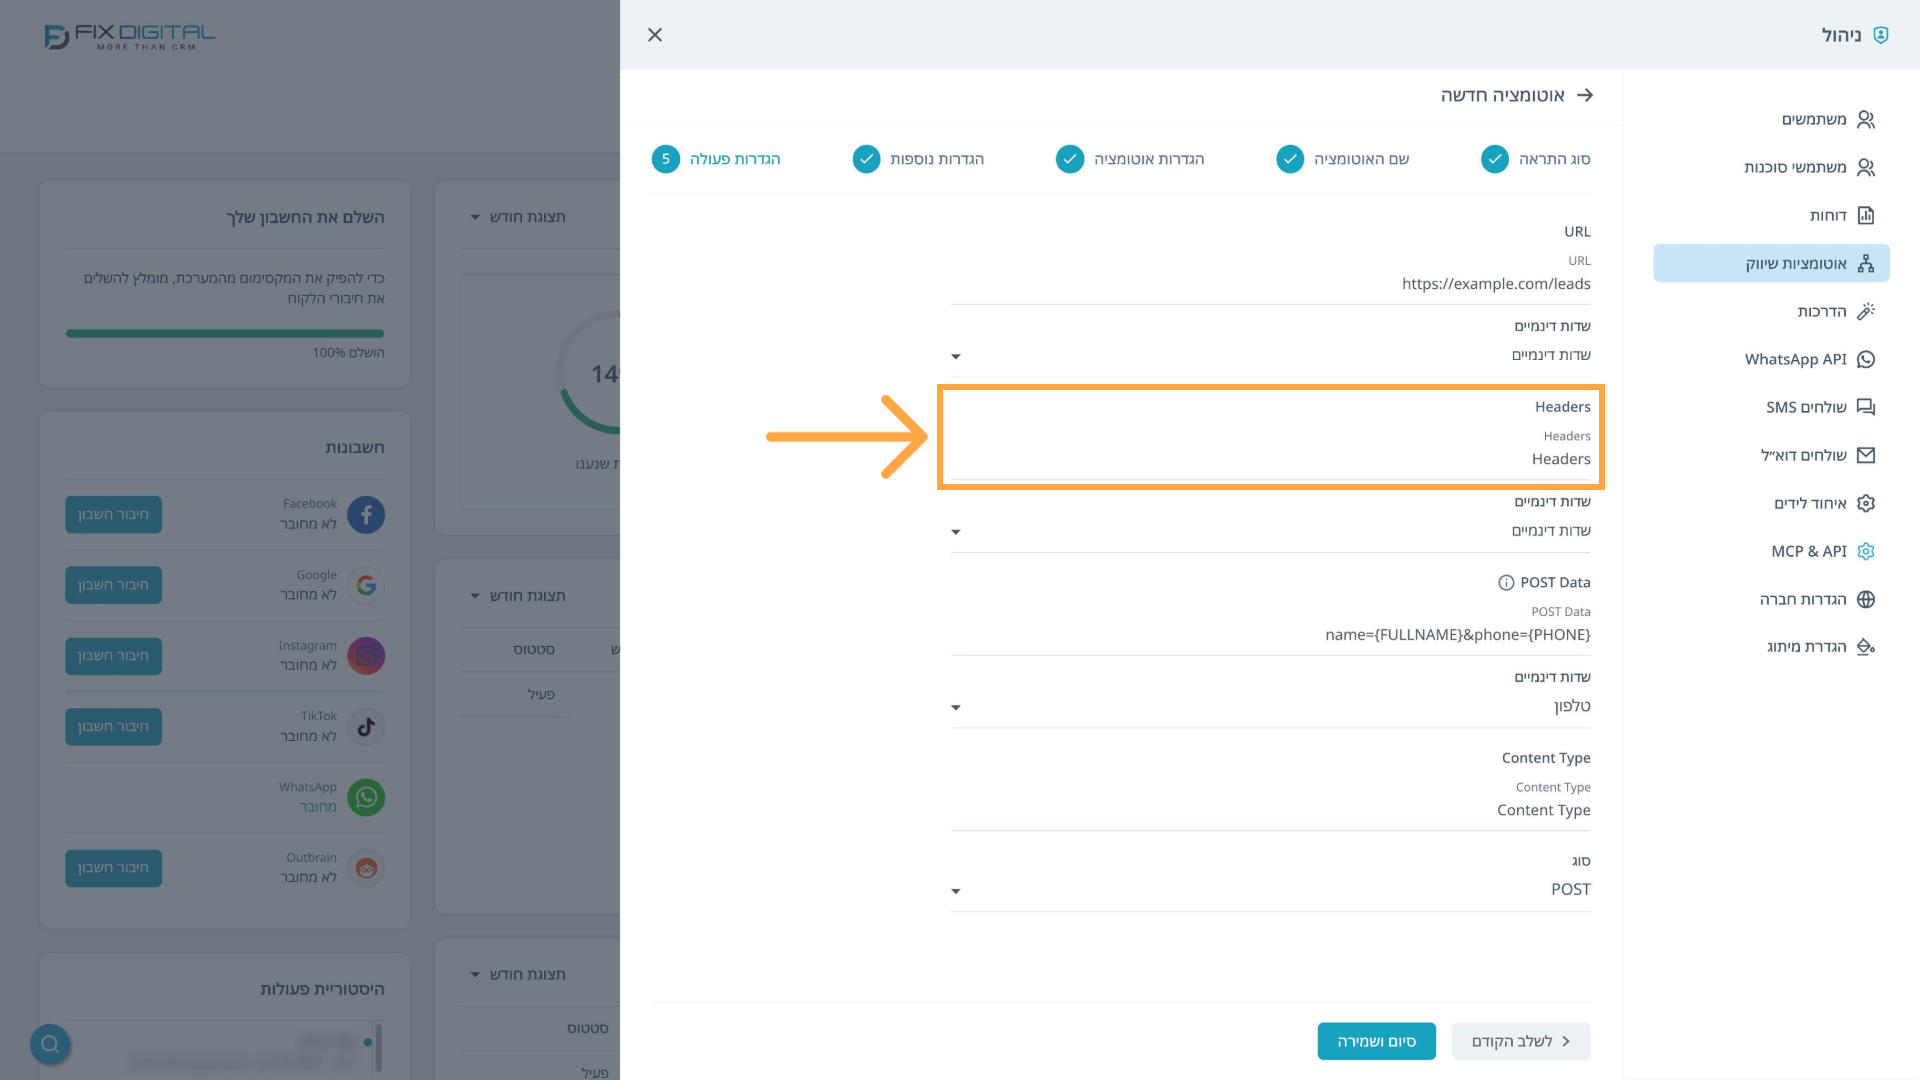Close the management panel with X
The height and width of the screenshot is (1080, 1920).
(x=655, y=35)
